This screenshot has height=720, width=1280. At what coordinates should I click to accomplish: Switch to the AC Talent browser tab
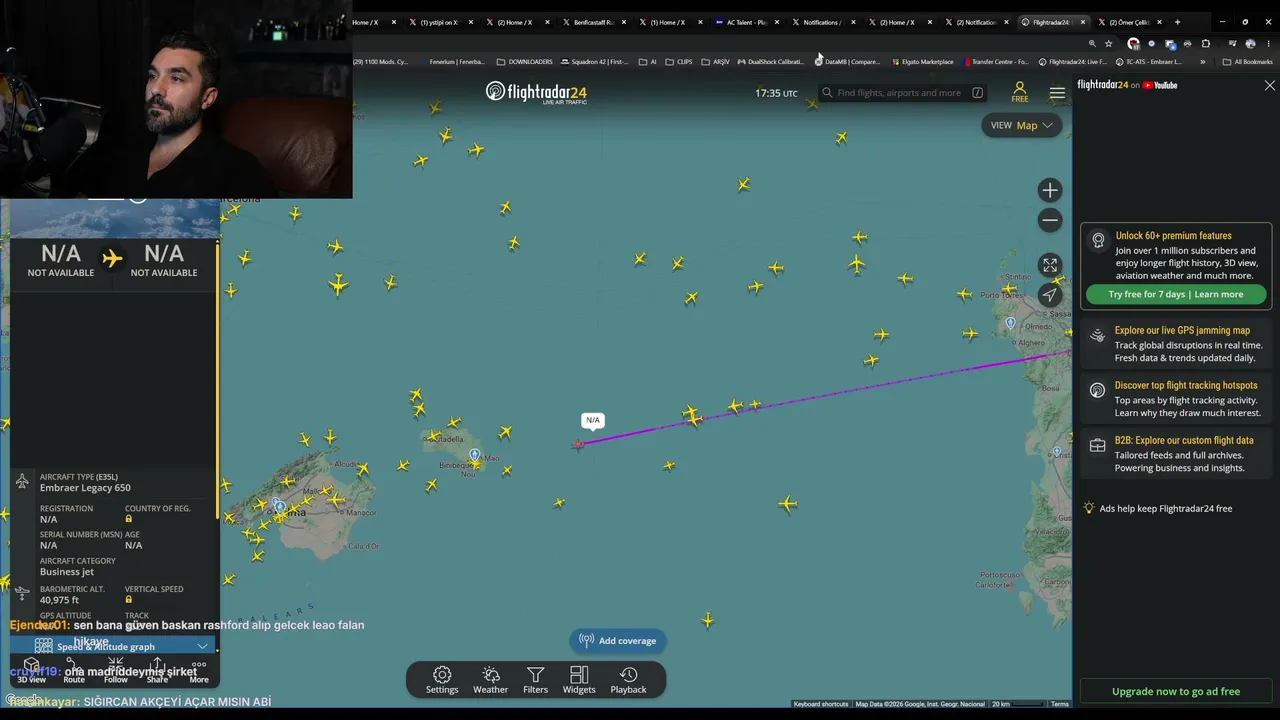[x=746, y=22]
